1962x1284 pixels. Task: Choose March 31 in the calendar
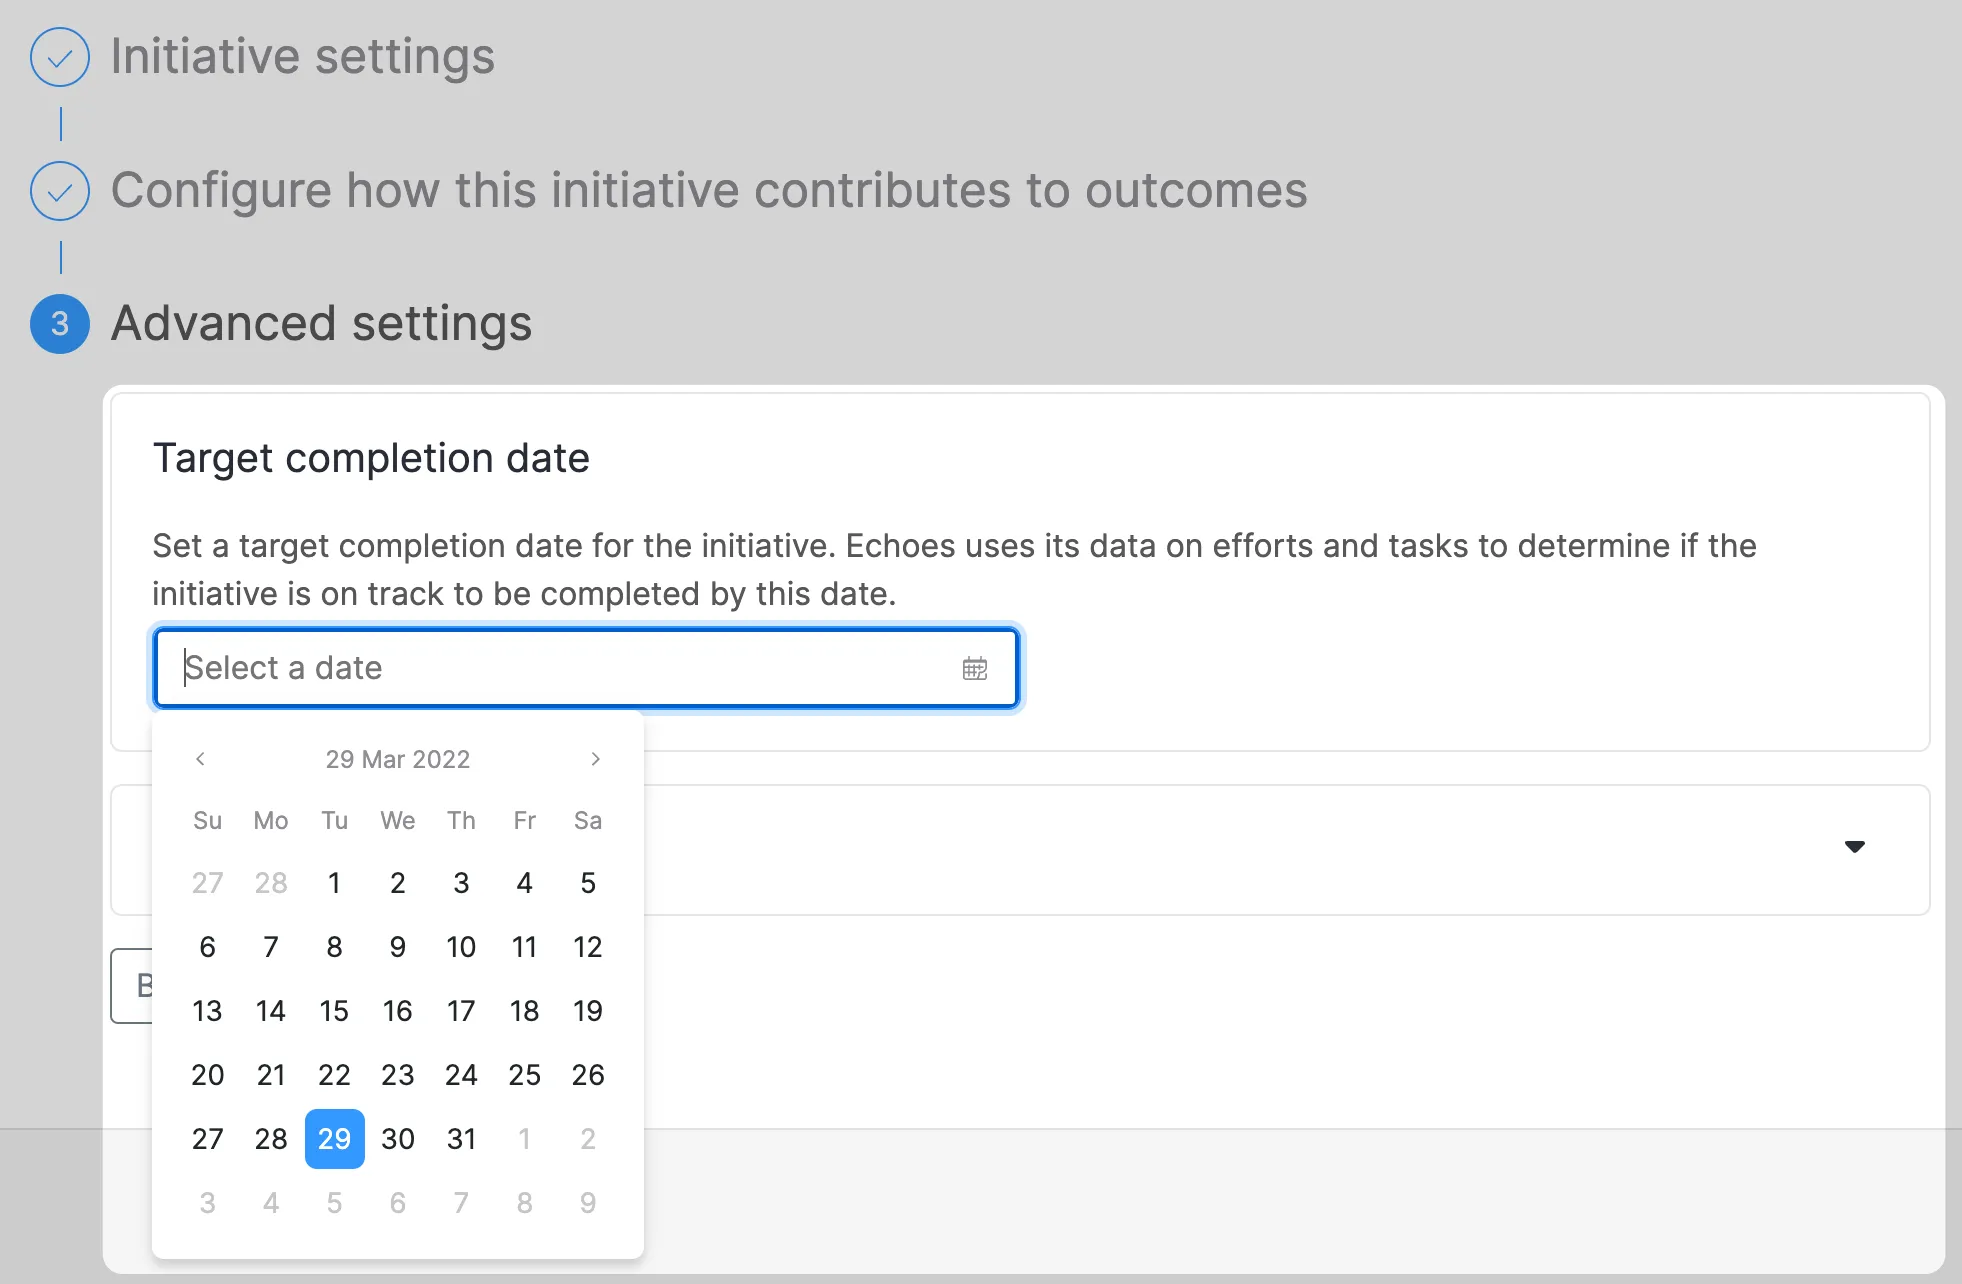pyautogui.click(x=461, y=1139)
